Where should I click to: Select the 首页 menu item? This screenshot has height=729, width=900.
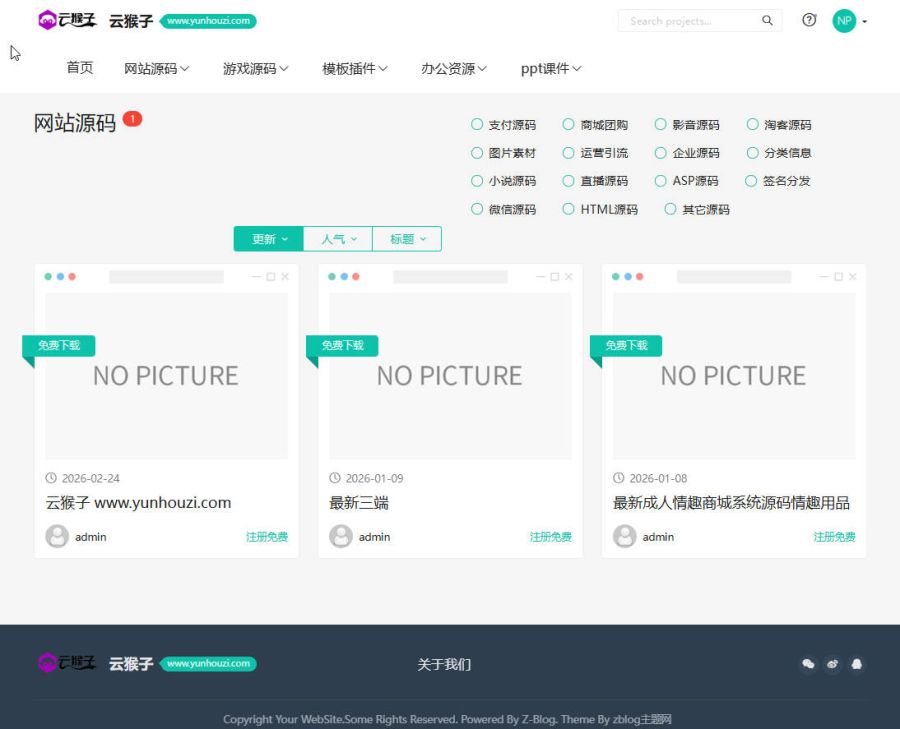coord(80,68)
